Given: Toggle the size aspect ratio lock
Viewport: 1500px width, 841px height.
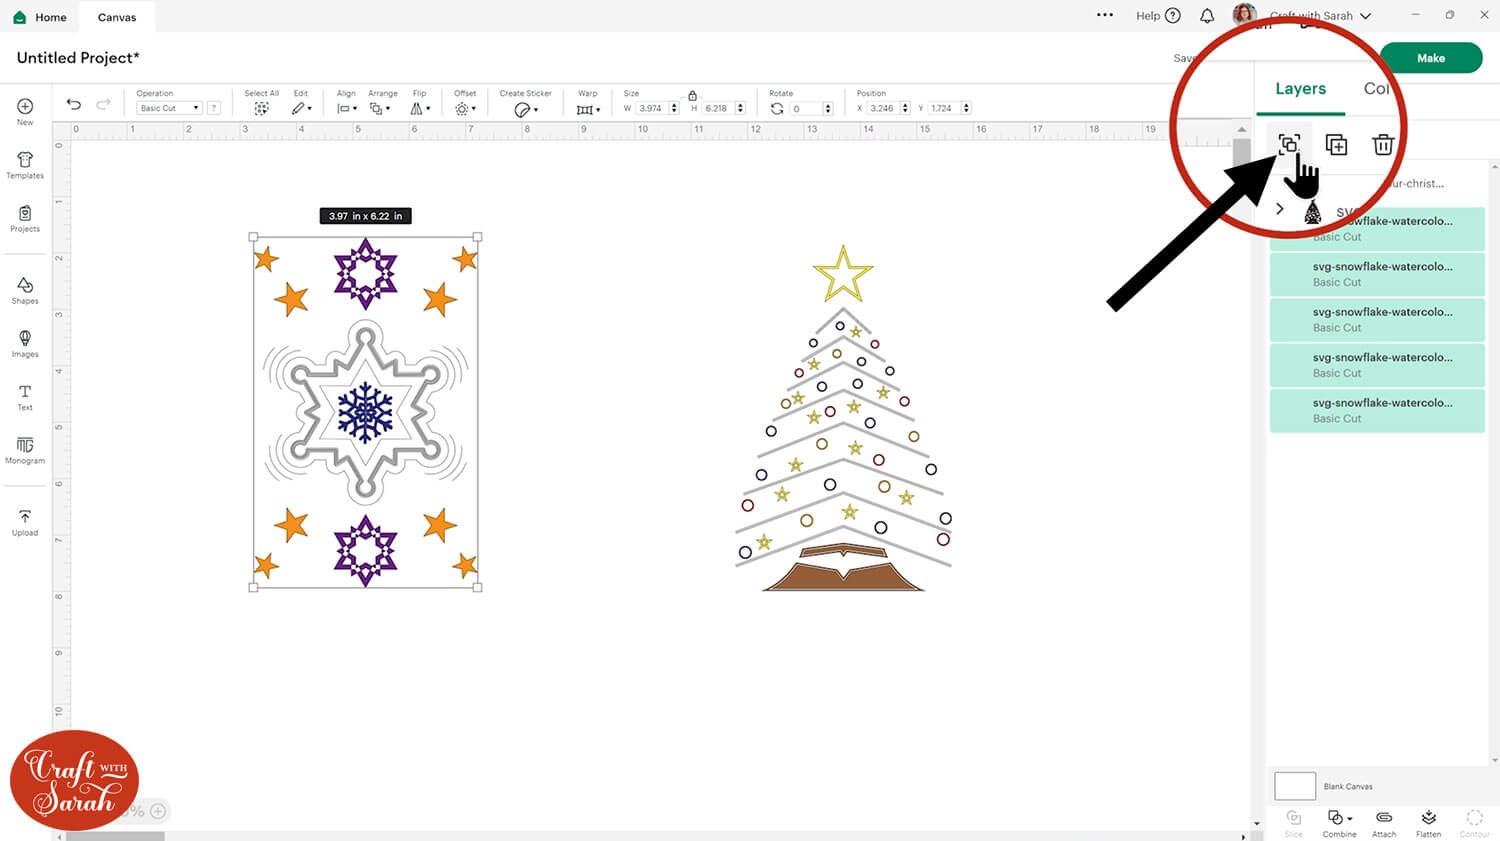Looking at the screenshot, I should click(x=692, y=95).
